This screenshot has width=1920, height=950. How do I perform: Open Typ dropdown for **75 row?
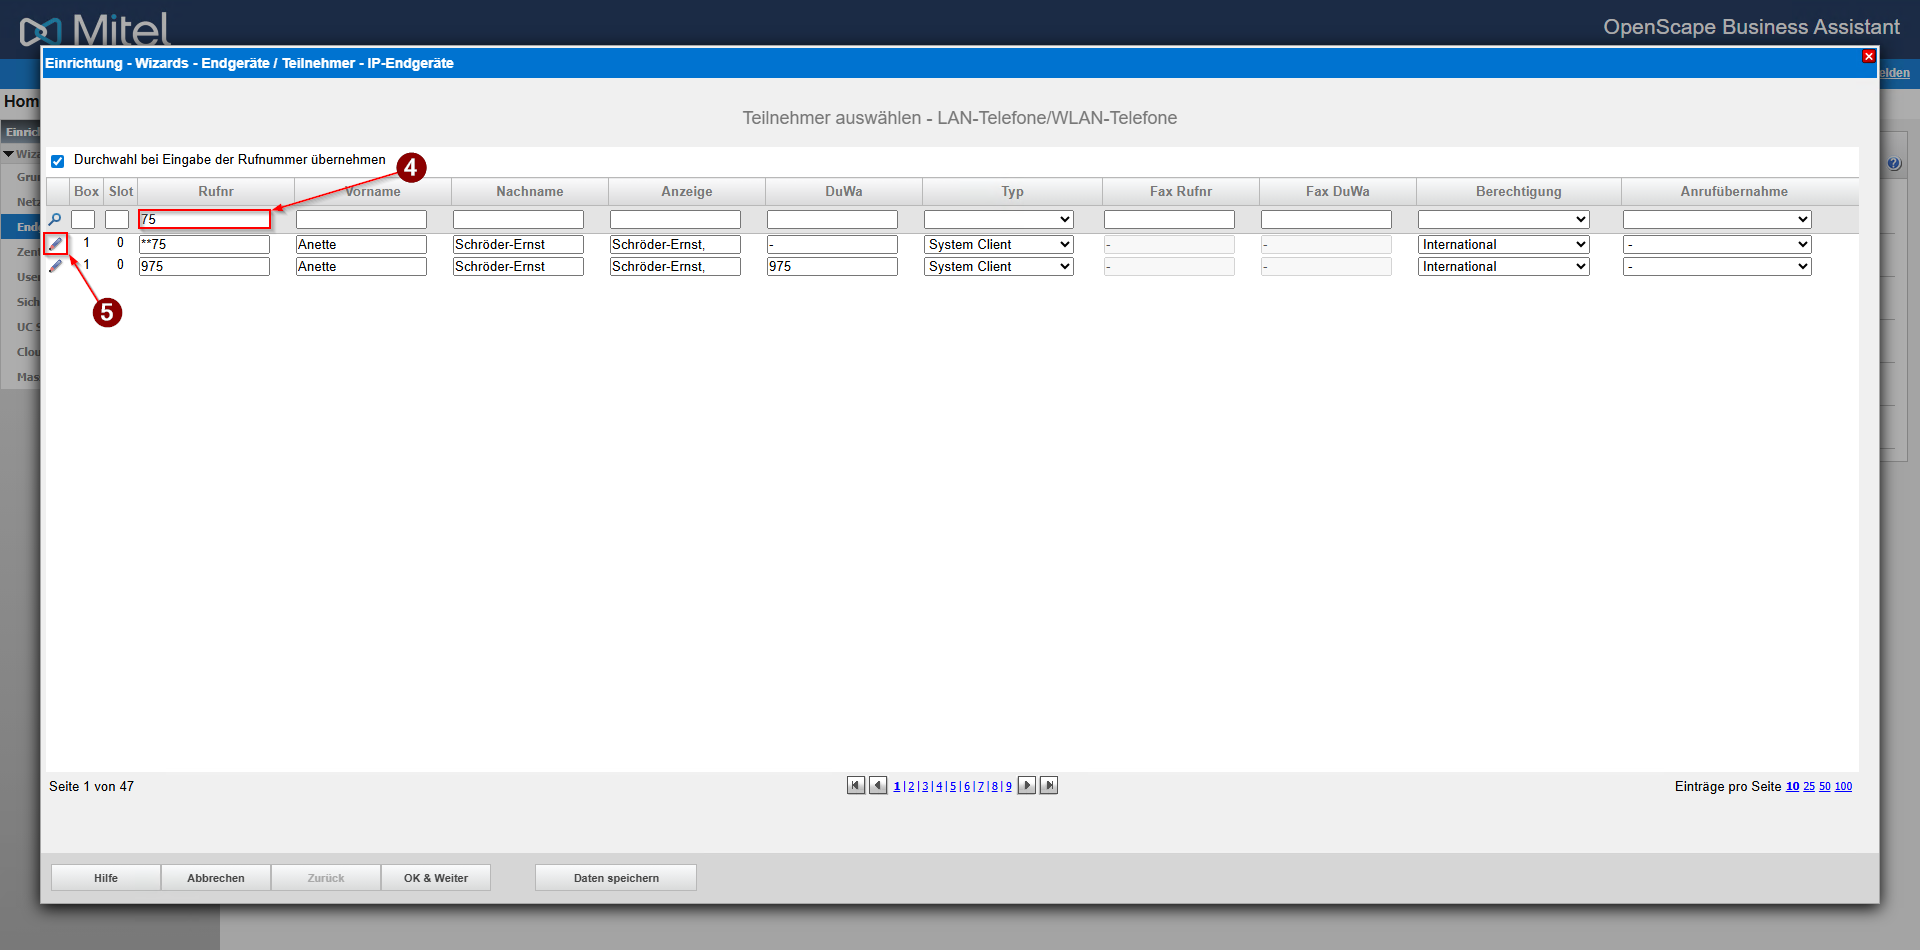[x=998, y=244]
